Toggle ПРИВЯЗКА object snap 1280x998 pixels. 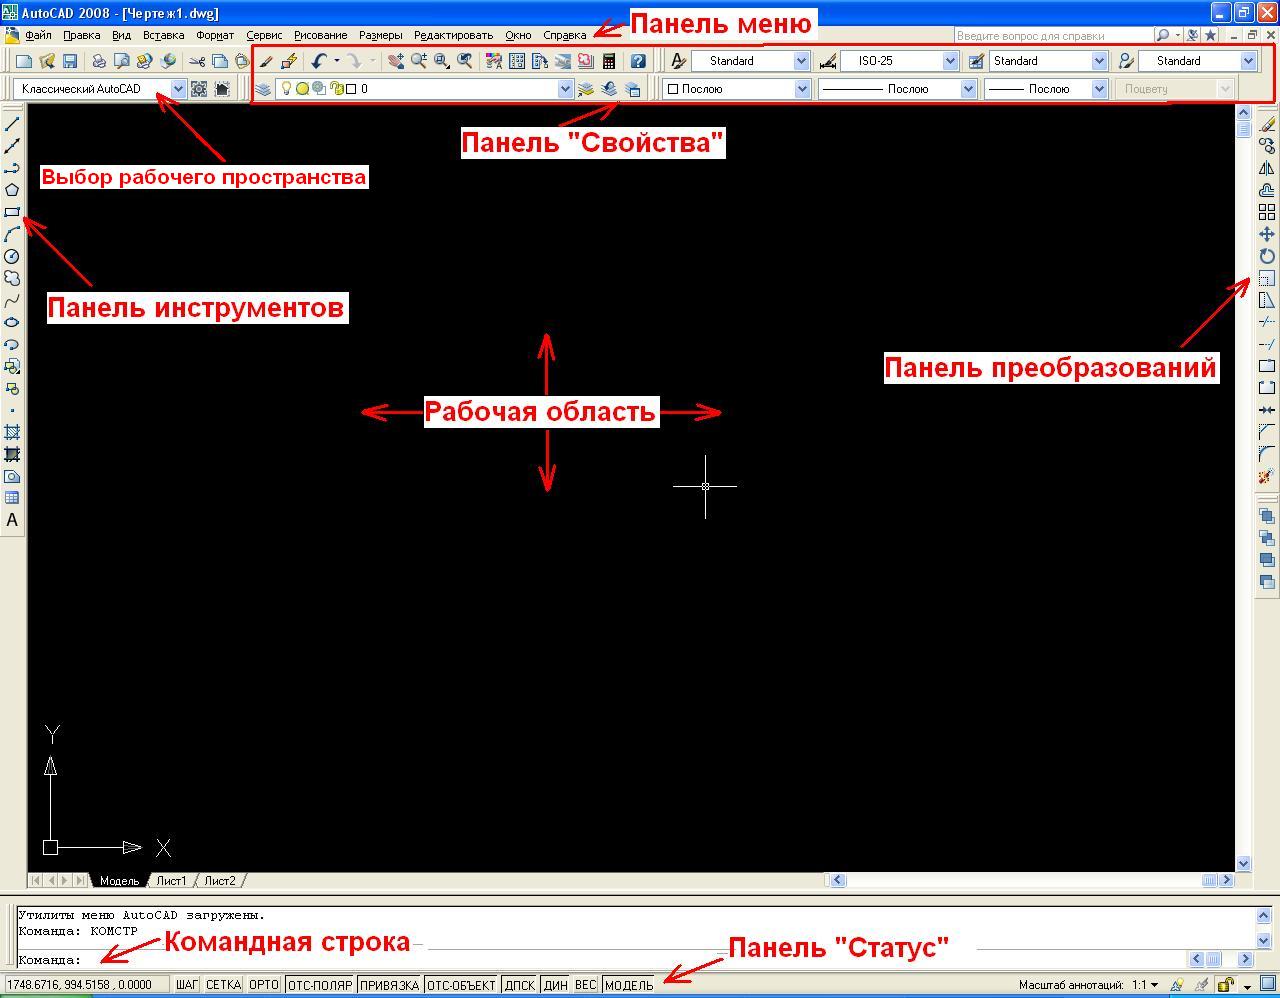389,985
